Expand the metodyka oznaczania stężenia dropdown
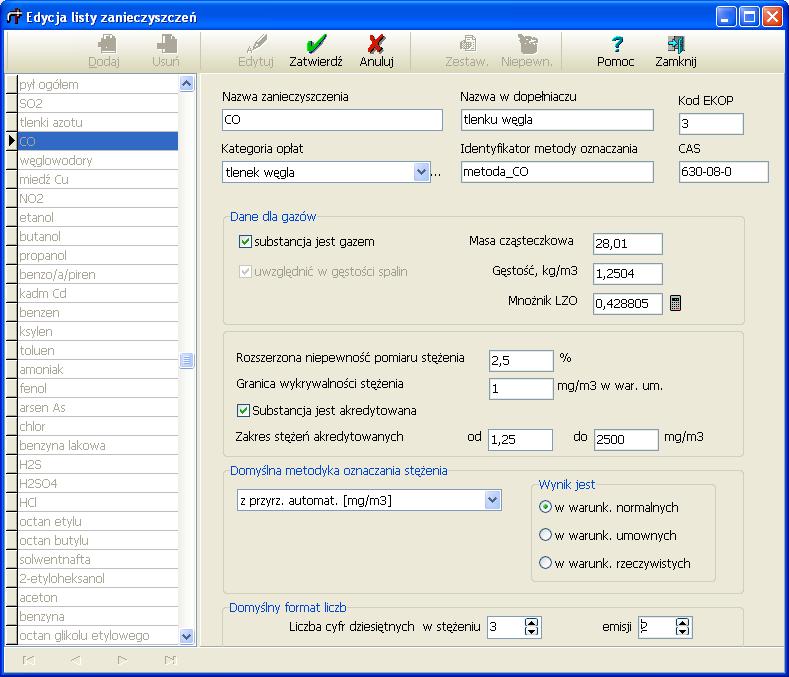 tap(493, 500)
